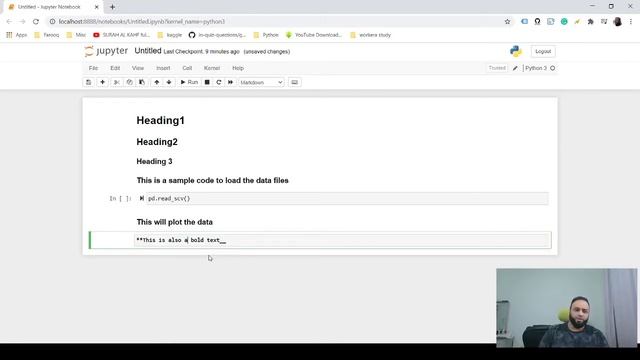The height and width of the screenshot is (360, 640).
Task: Open the Insert menu
Action: (163, 68)
